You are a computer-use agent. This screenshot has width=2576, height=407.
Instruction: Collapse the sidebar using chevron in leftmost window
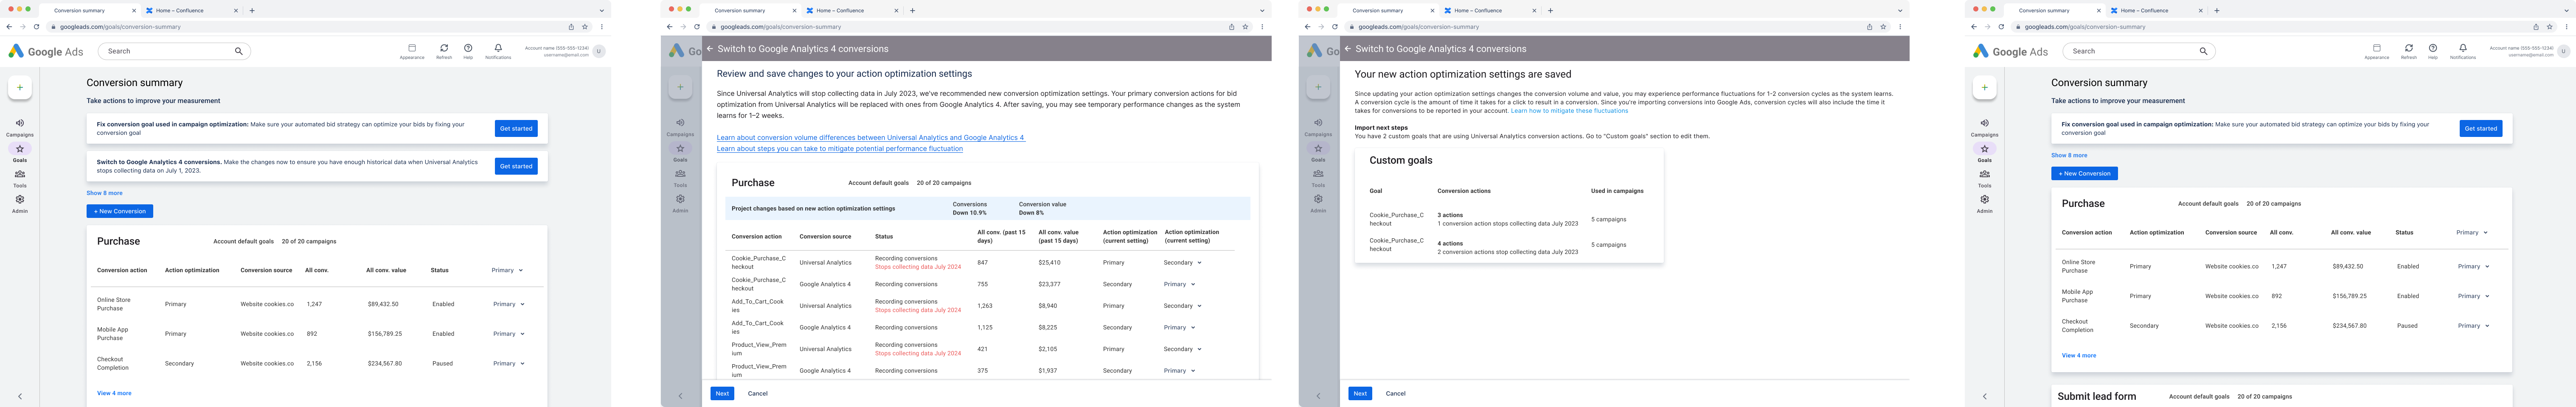[19, 396]
